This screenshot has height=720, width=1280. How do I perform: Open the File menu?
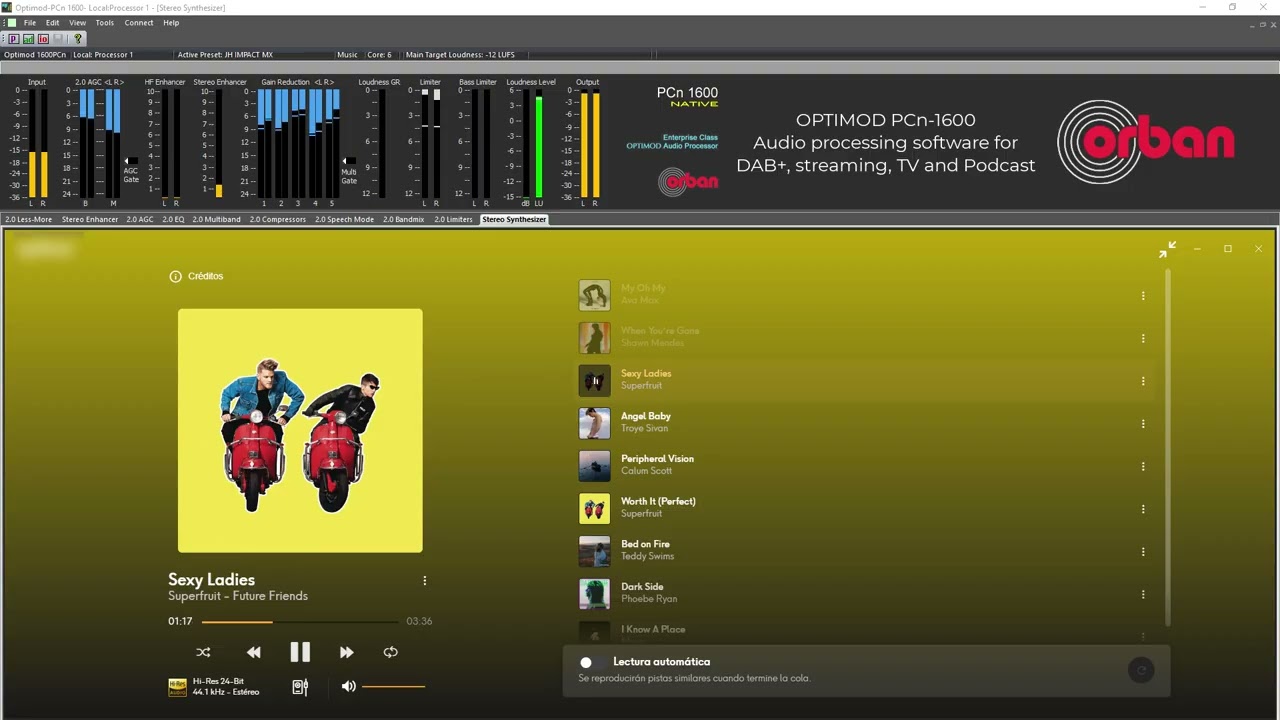point(30,23)
